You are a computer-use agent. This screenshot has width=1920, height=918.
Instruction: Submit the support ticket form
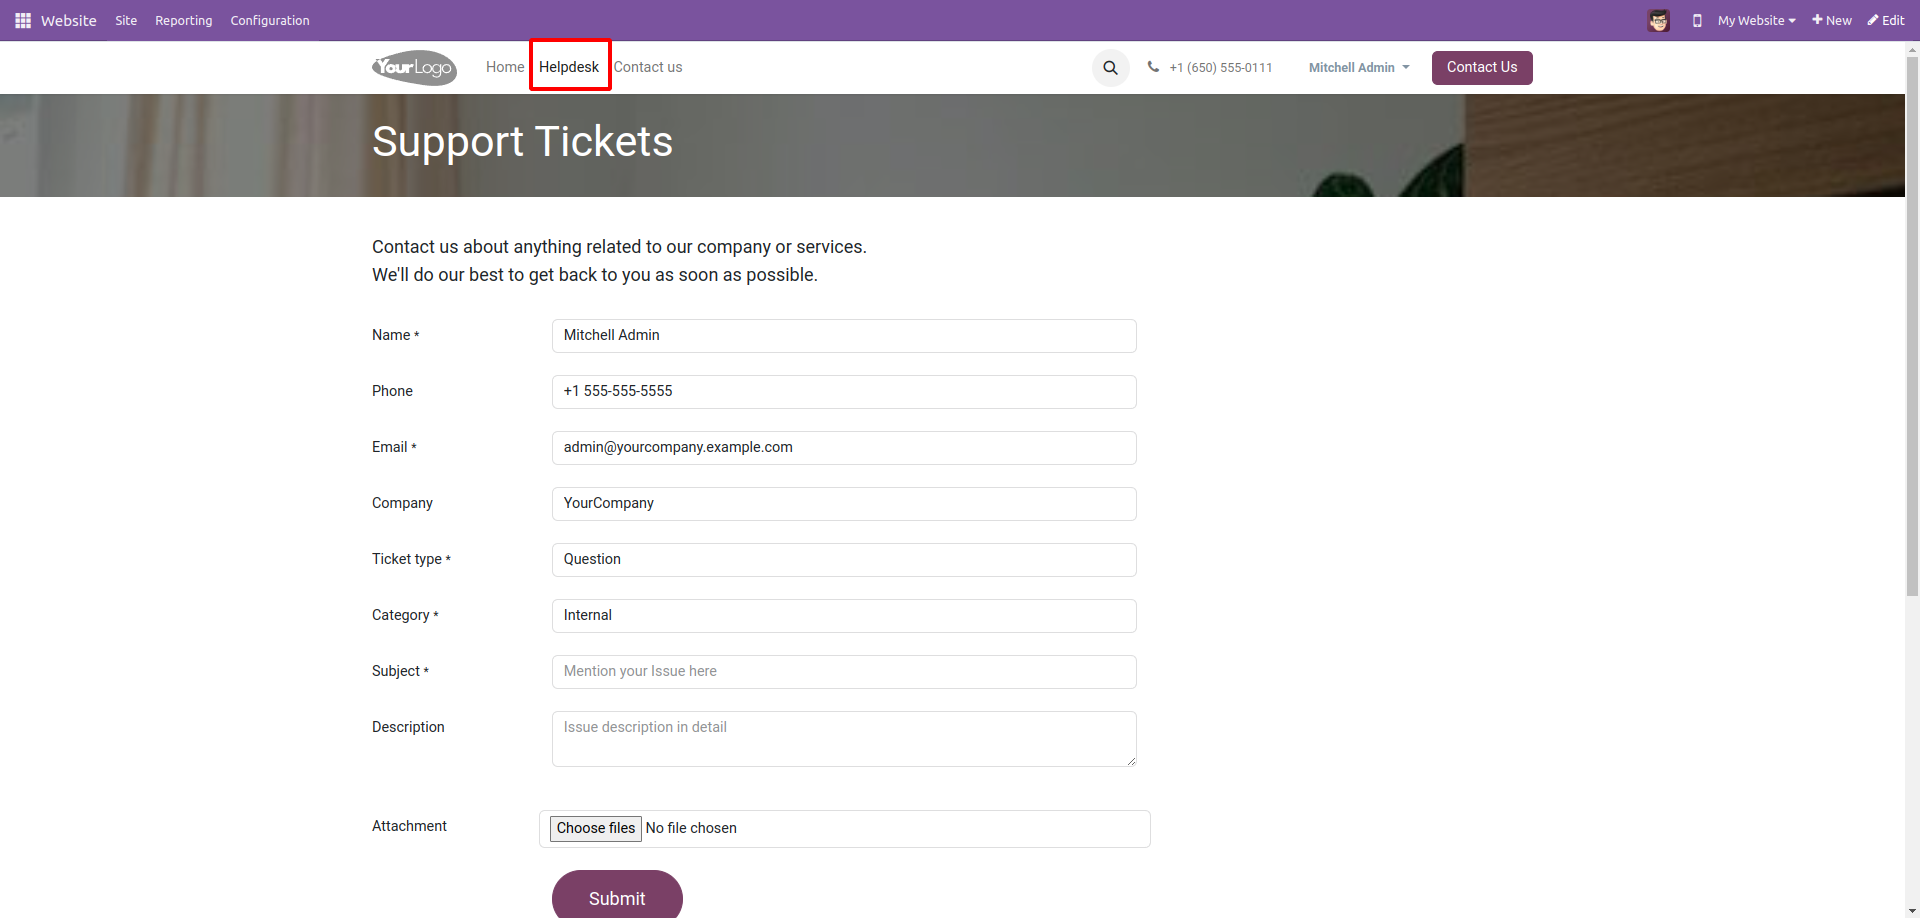616,897
